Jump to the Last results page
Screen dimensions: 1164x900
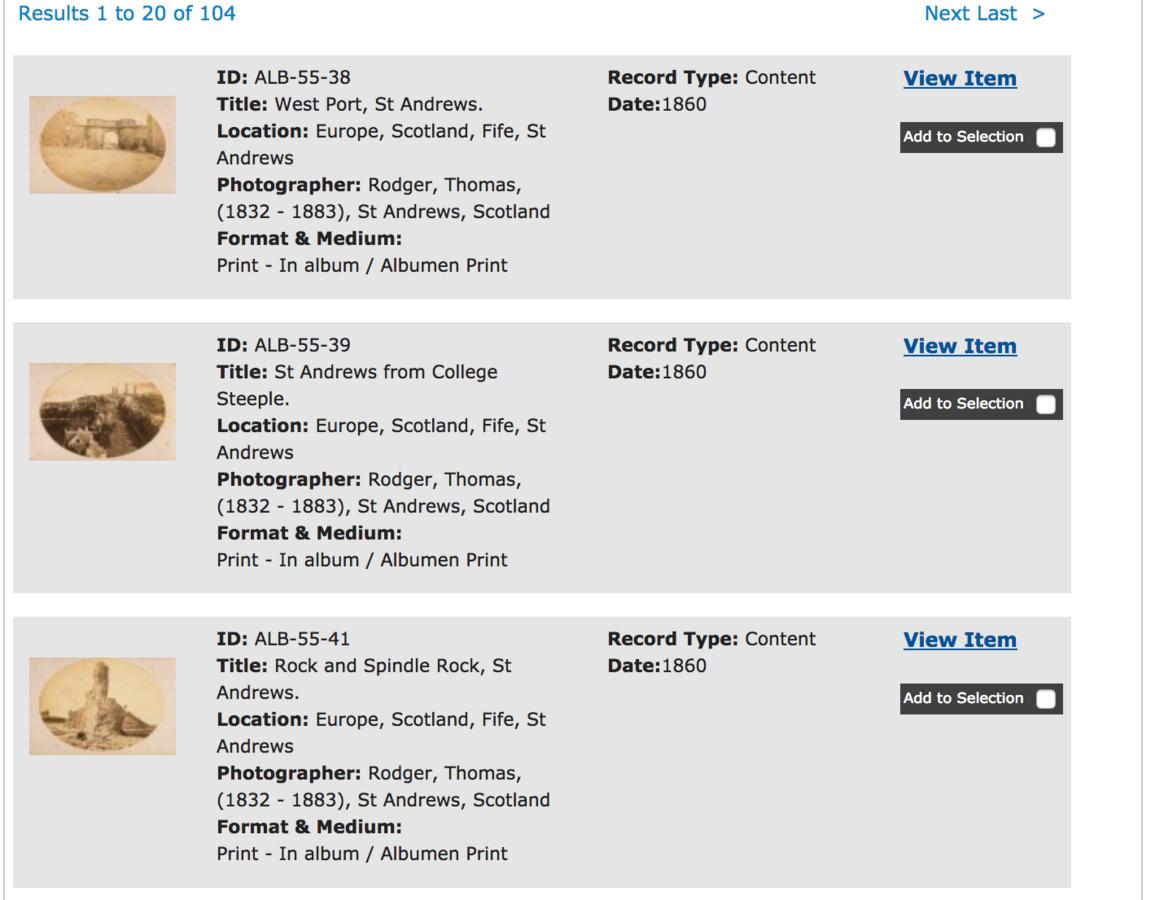[997, 13]
